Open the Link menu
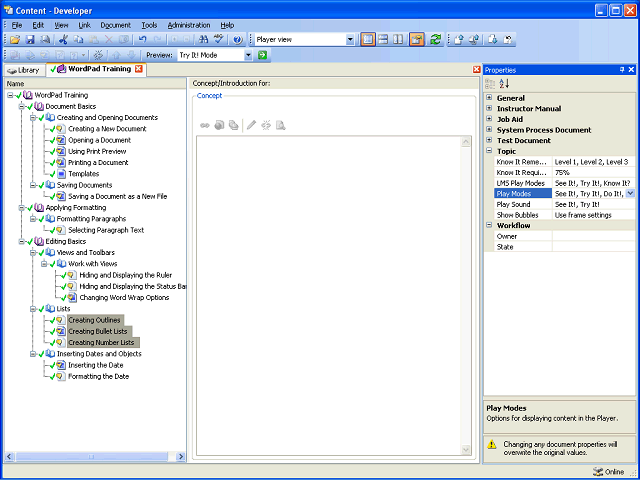The image size is (640, 480). tap(84, 25)
